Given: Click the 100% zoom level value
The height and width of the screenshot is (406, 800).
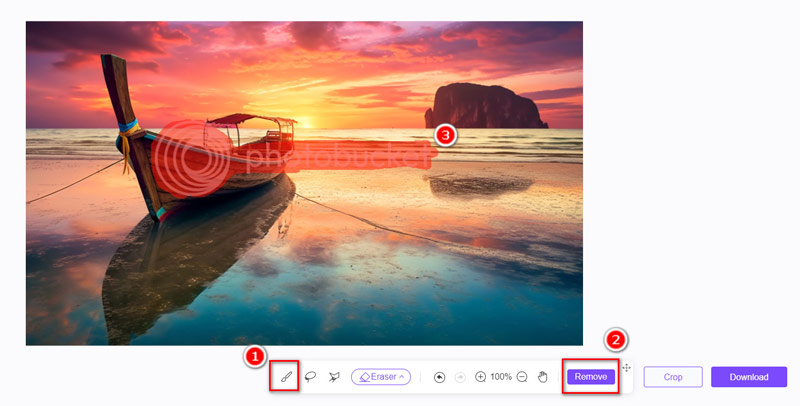Looking at the screenshot, I should (501, 377).
